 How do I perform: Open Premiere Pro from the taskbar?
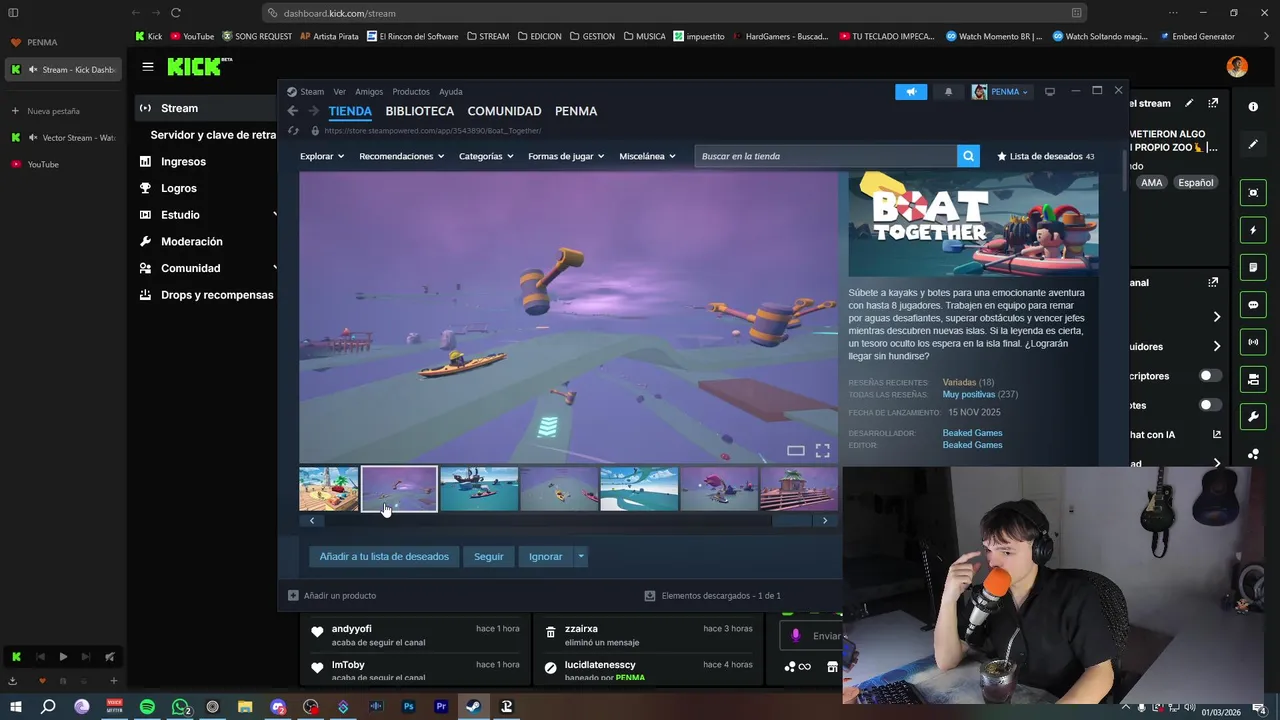[441, 707]
